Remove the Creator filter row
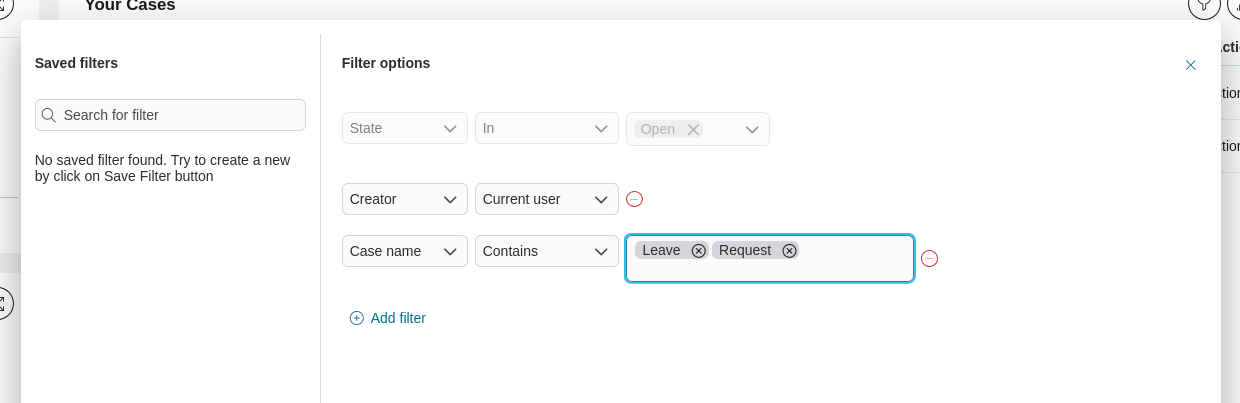Screen dimensions: 1240x403 click(634, 199)
